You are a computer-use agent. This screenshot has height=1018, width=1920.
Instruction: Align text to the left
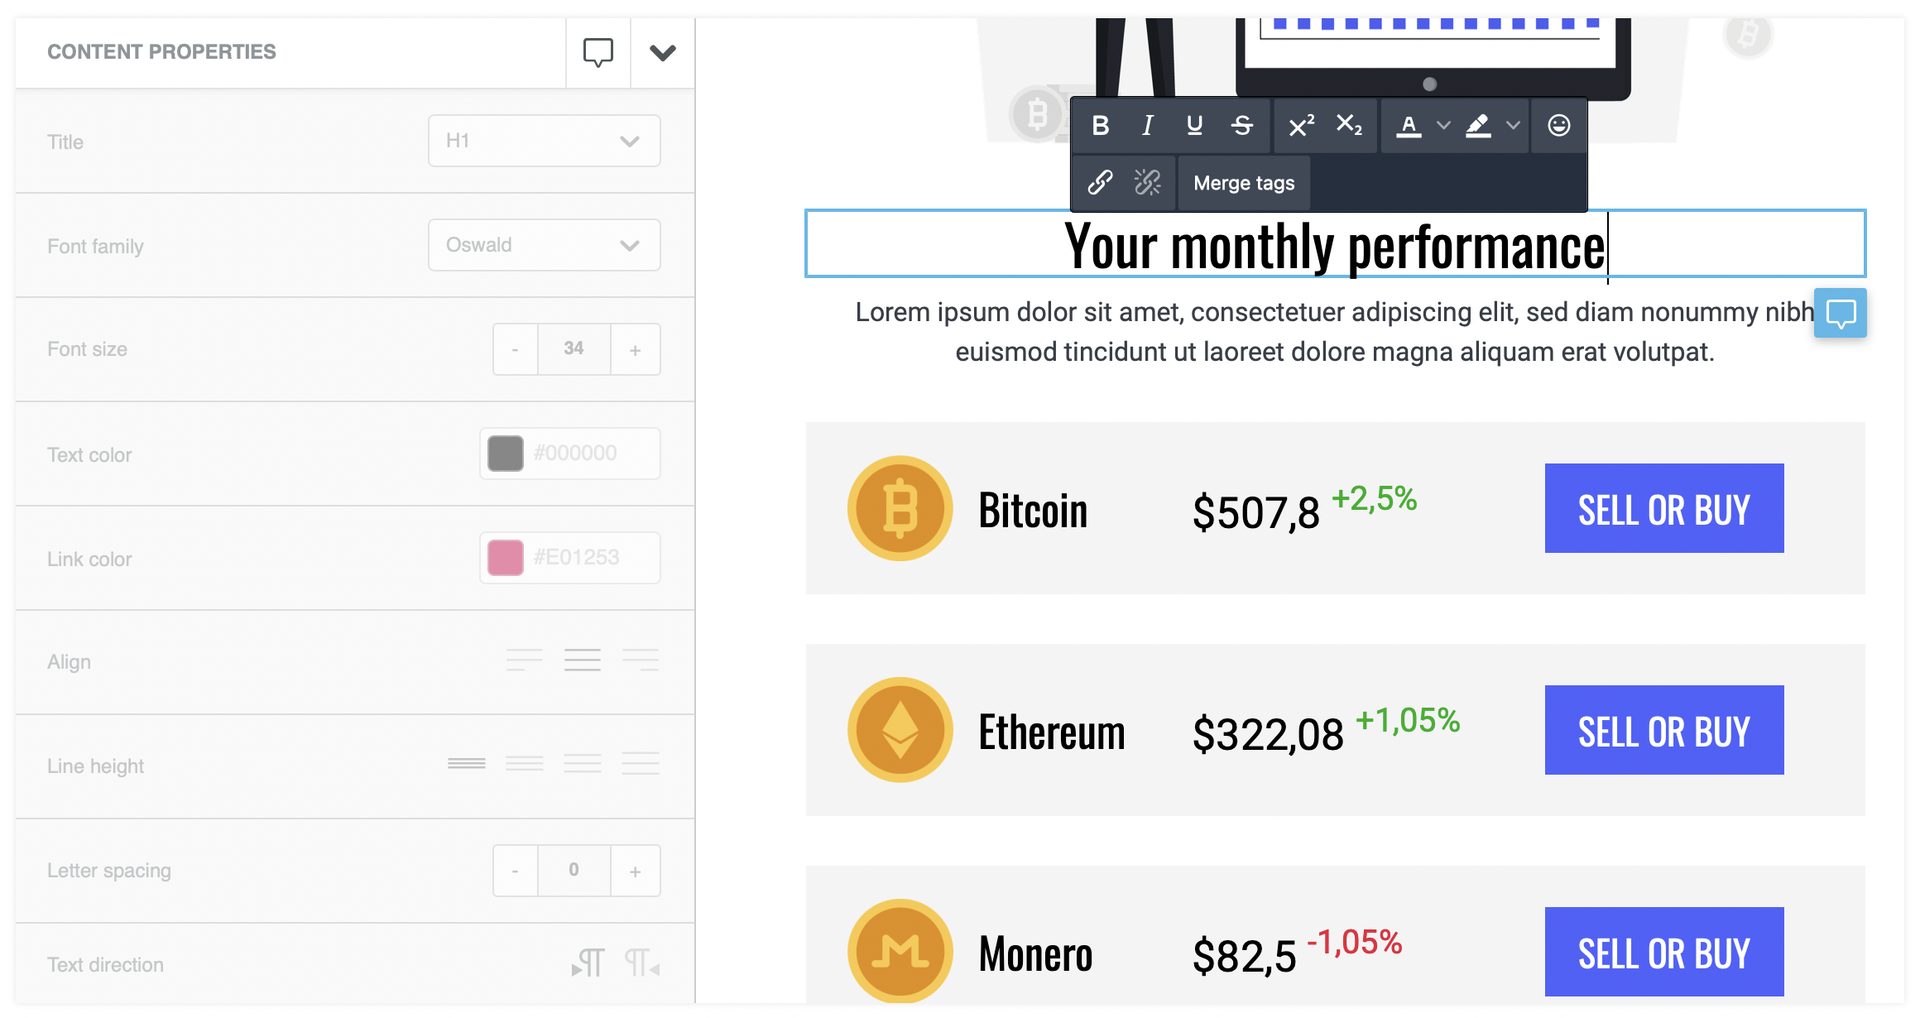524,661
